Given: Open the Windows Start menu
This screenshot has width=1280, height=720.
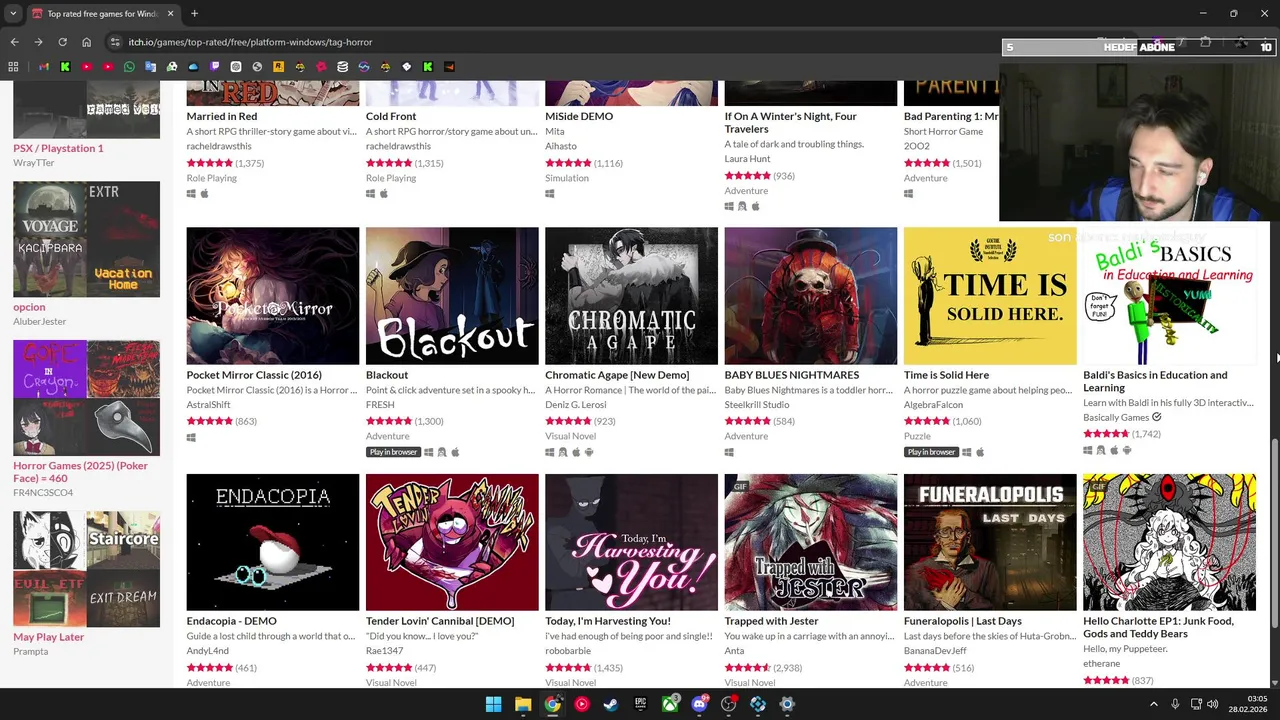Looking at the screenshot, I should 493,704.
